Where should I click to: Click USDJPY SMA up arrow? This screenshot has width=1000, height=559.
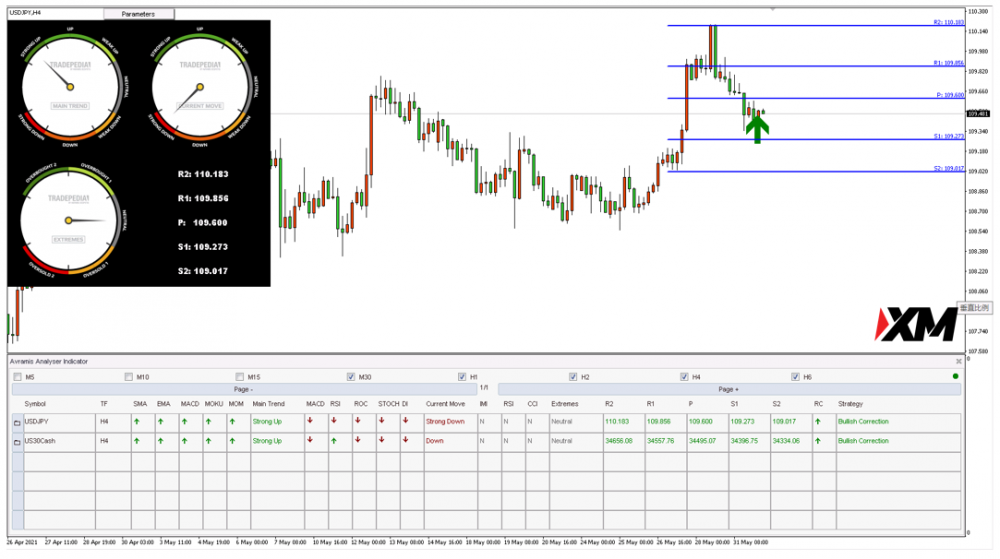tap(136, 421)
